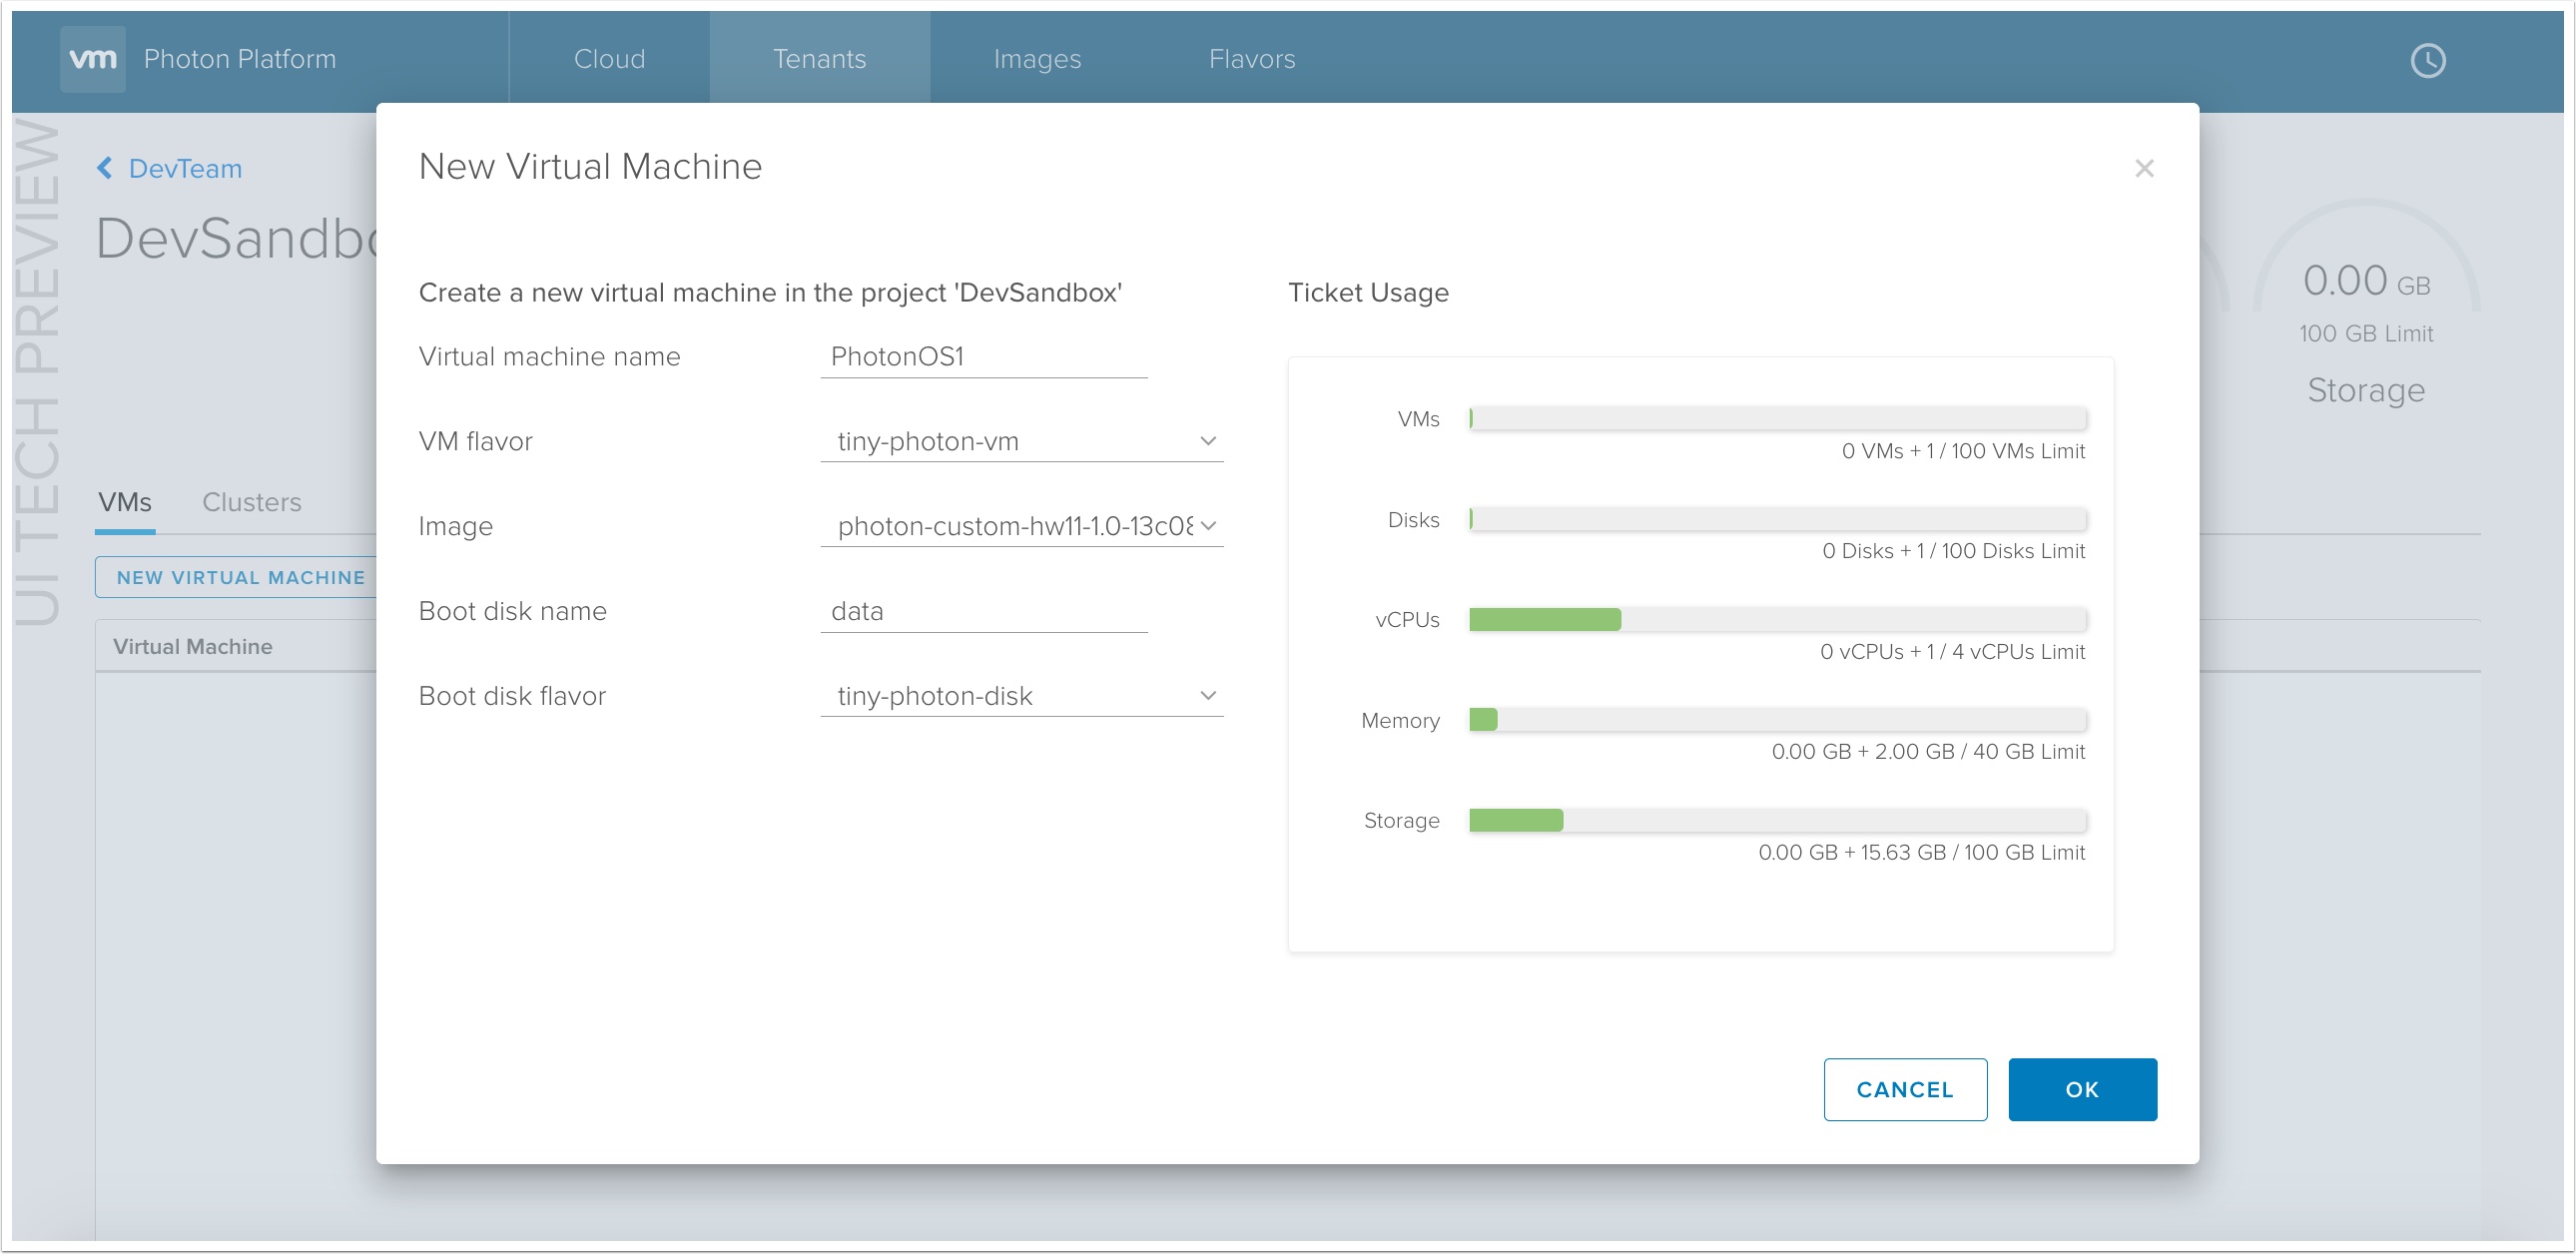
Task: Click the NEW VIRTUAL MACHINE button
Action: (238, 578)
